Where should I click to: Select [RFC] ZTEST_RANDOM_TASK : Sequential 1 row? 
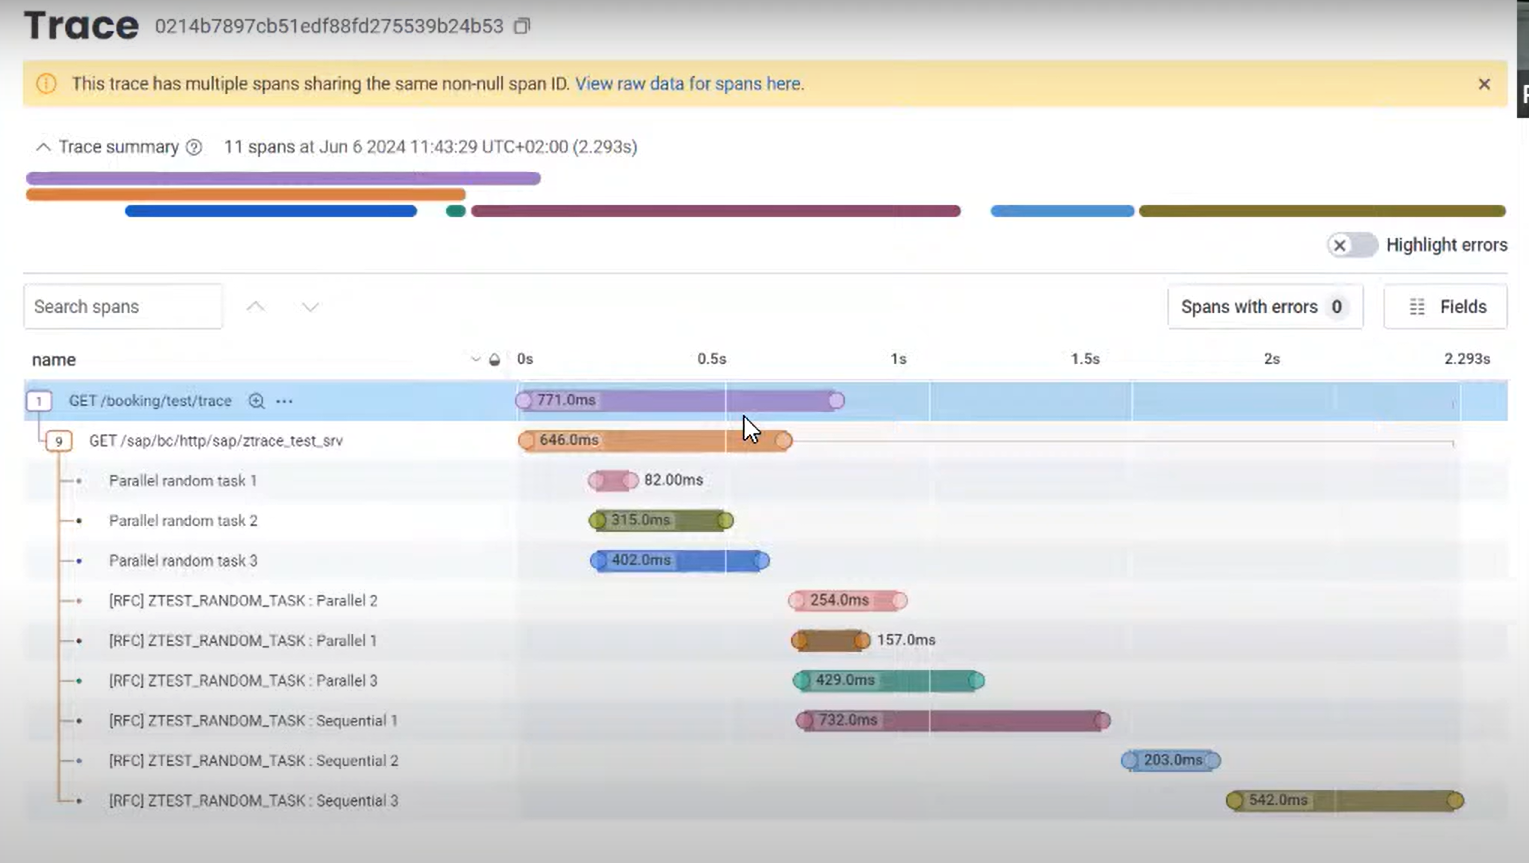(765, 721)
